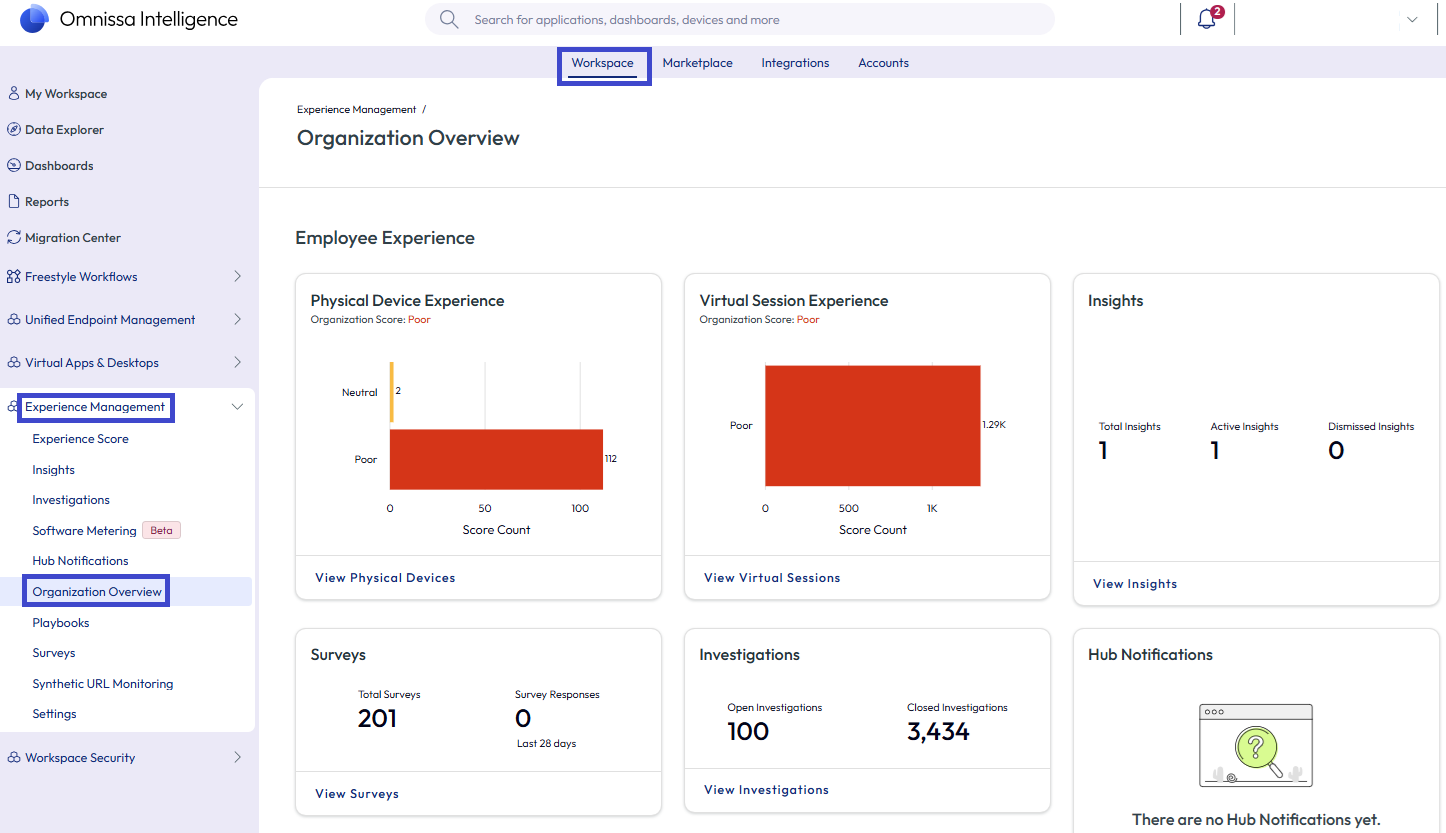
Task: Click the Experience Management sidebar icon
Action: point(14,407)
